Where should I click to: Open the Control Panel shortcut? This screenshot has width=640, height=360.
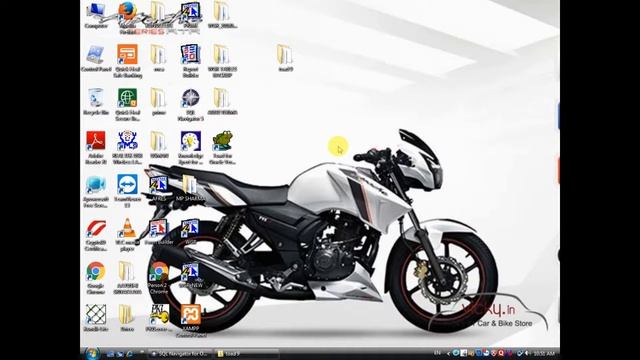[96, 59]
